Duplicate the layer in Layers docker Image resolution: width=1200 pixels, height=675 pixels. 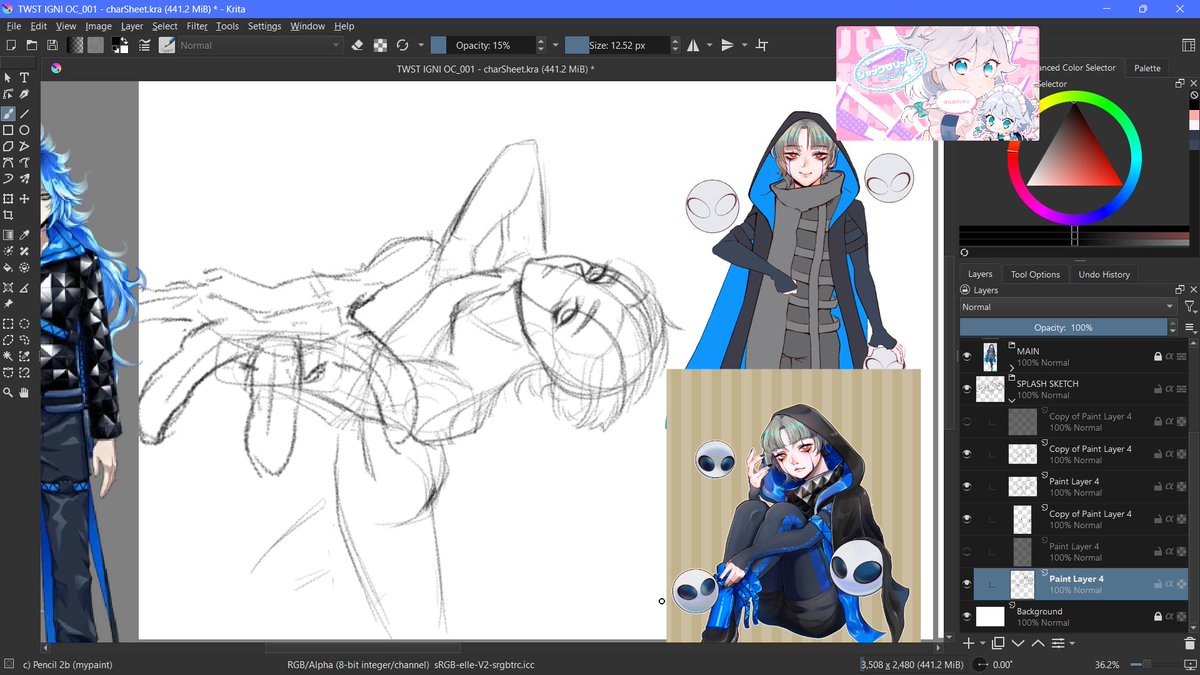(x=998, y=643)
